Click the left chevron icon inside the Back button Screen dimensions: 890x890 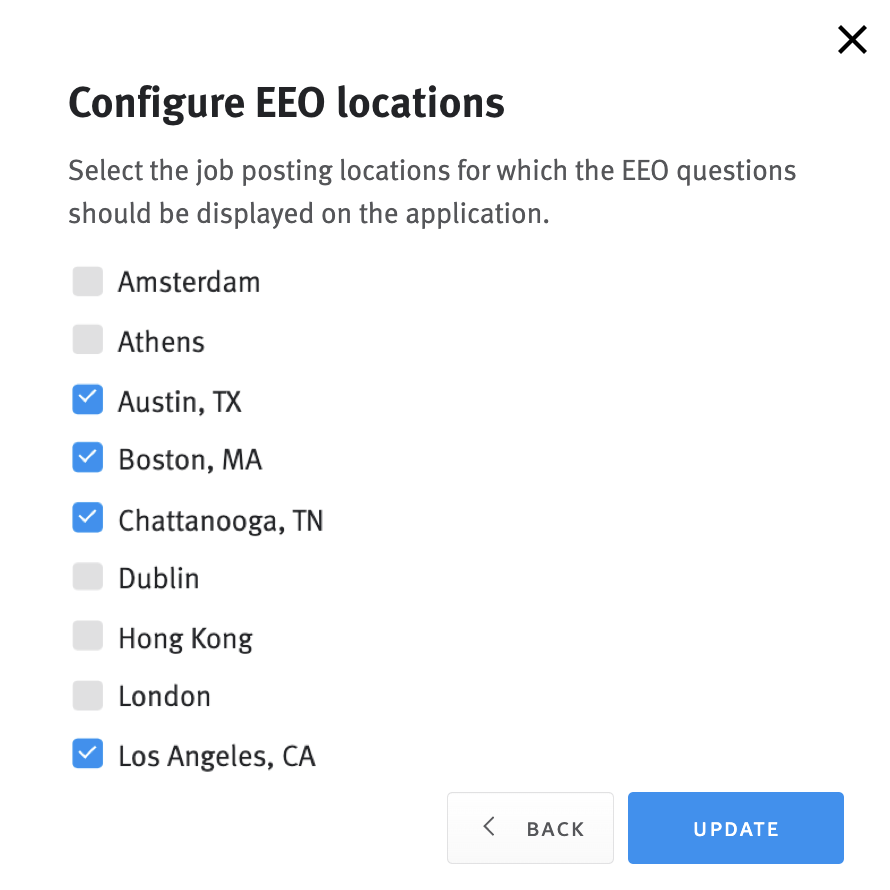tap(489, 827)
